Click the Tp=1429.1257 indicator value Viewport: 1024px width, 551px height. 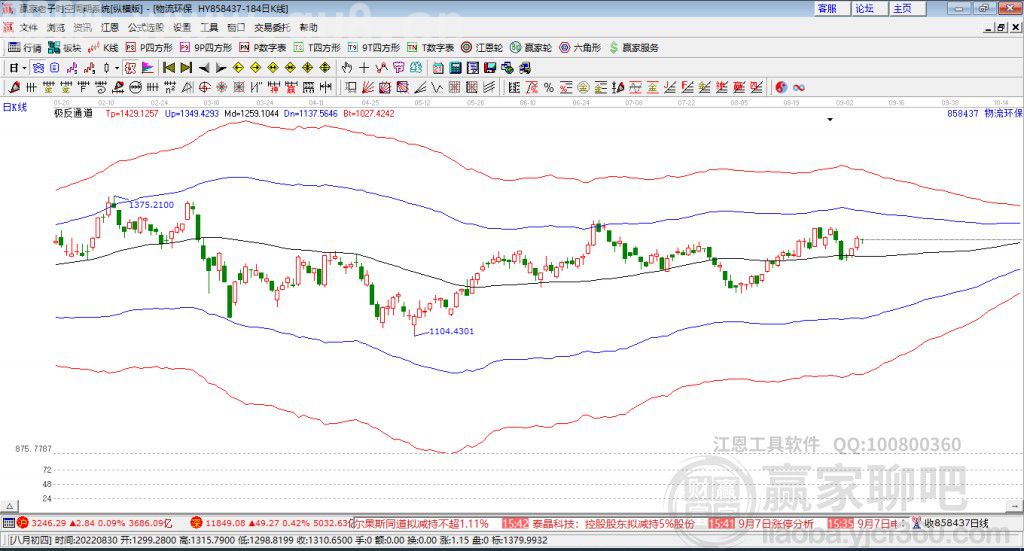click(132, 113)
